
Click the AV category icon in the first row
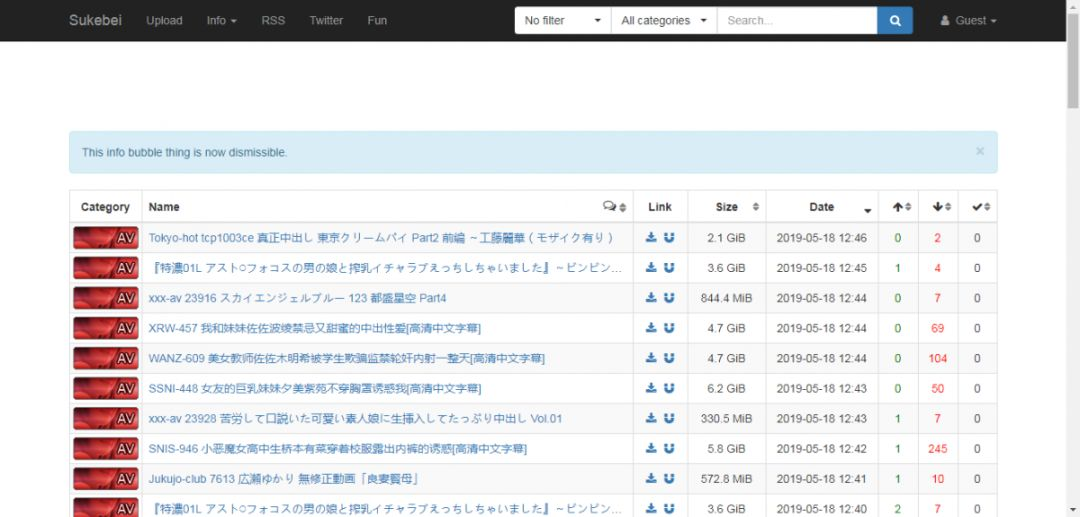click(105, 238)
